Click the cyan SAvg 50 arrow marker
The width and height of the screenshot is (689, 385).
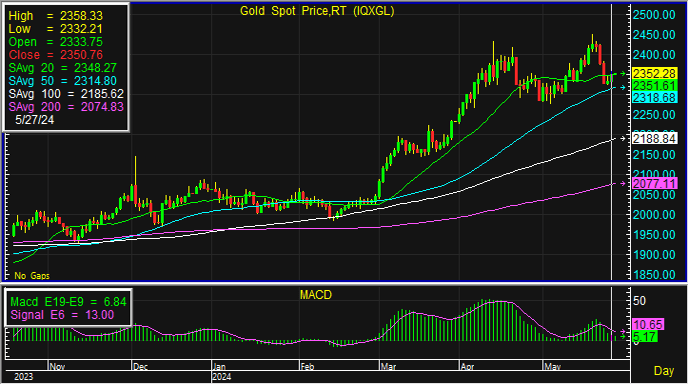pyautogui.click(x=623, y=88)
